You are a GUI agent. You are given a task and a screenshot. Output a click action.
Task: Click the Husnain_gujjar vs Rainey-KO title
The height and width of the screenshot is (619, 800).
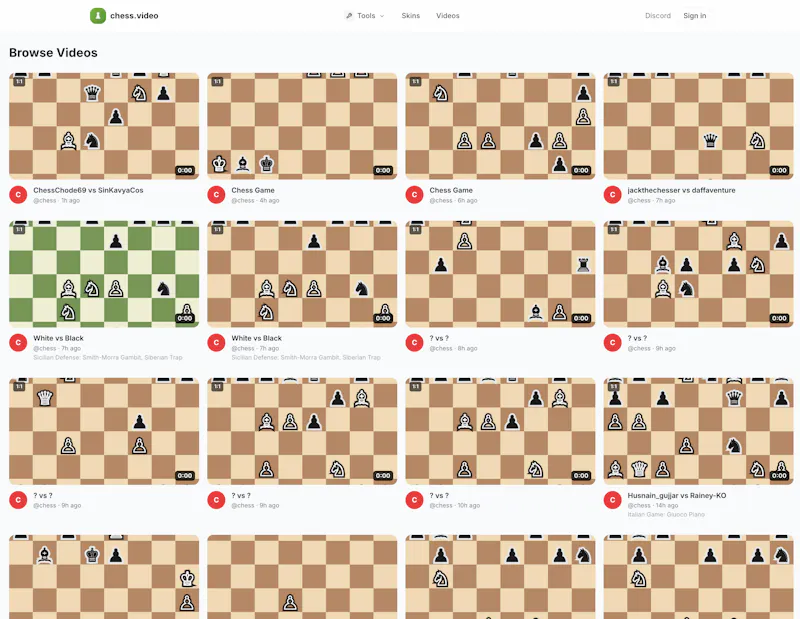(677, 495)
